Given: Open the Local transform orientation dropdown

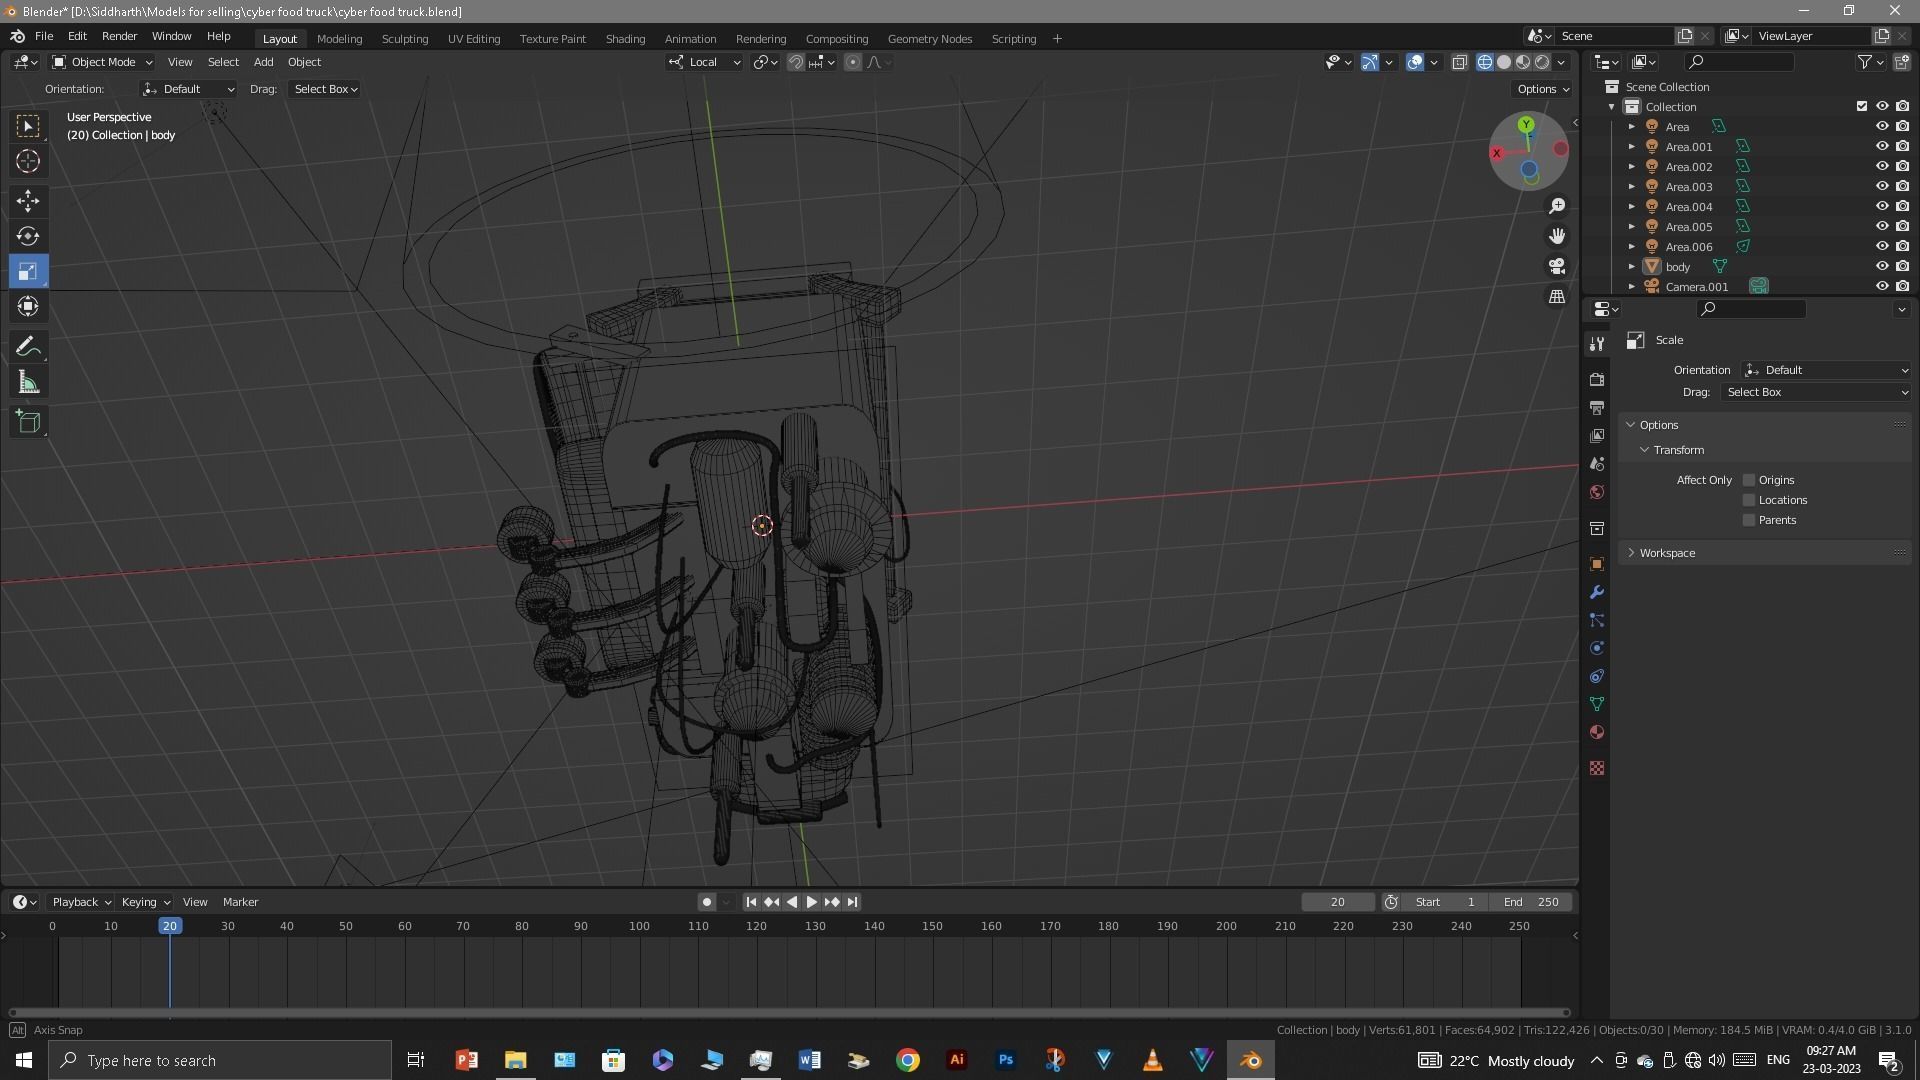Looking at the screenshot, I should point(704,62).
